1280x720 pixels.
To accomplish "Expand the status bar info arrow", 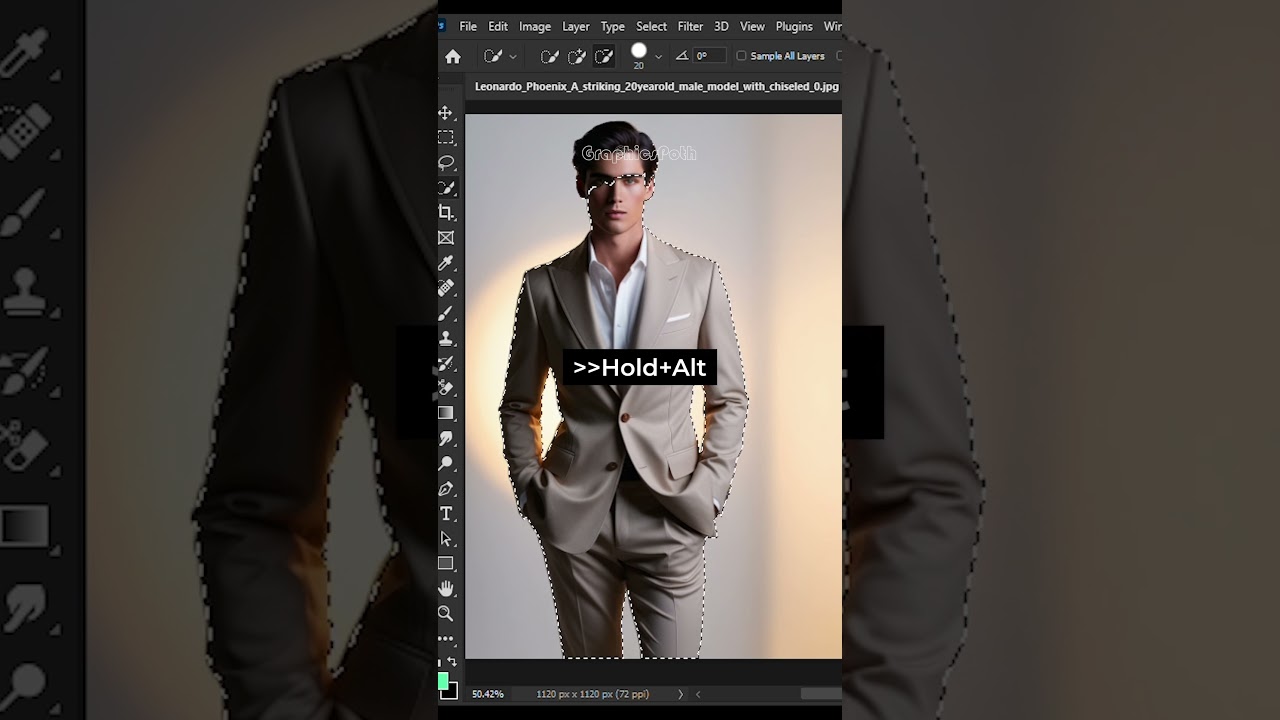I will (x=681, y=694).
